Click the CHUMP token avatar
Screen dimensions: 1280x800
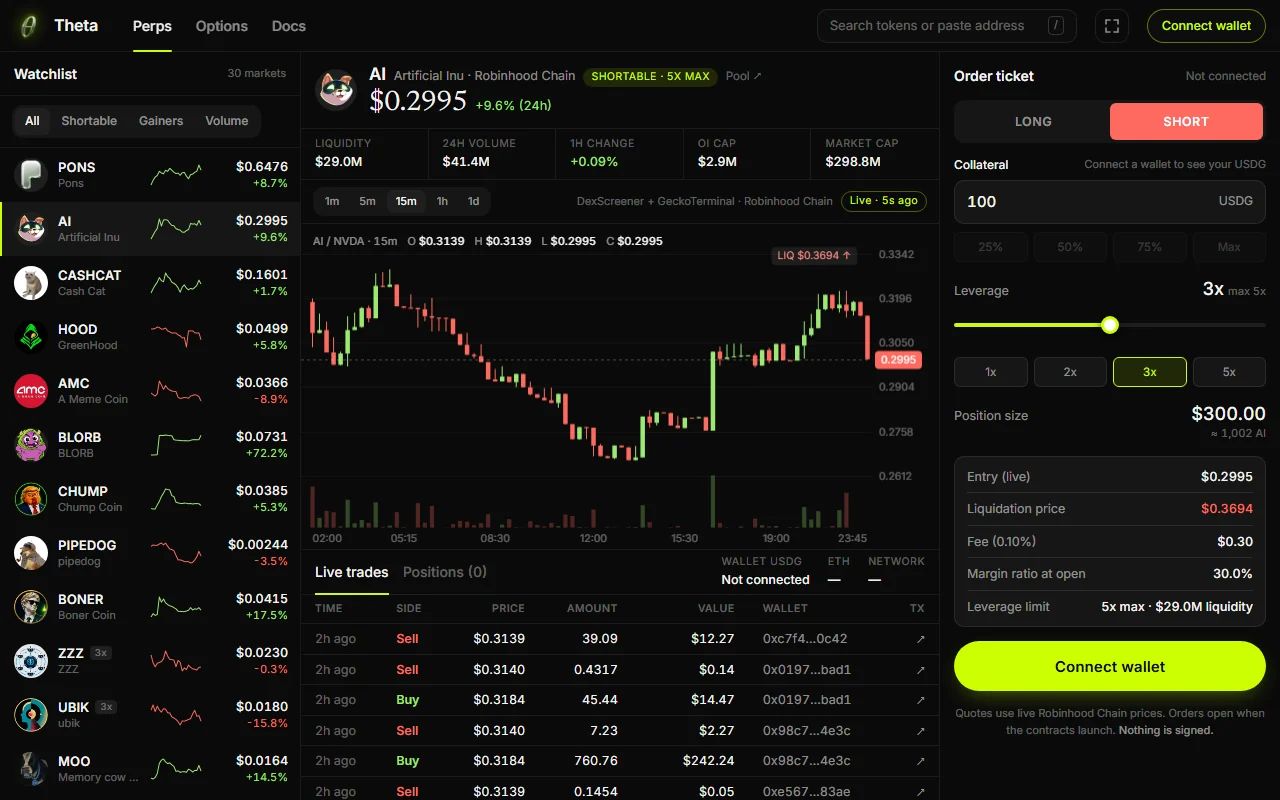(x=31, y=499)
